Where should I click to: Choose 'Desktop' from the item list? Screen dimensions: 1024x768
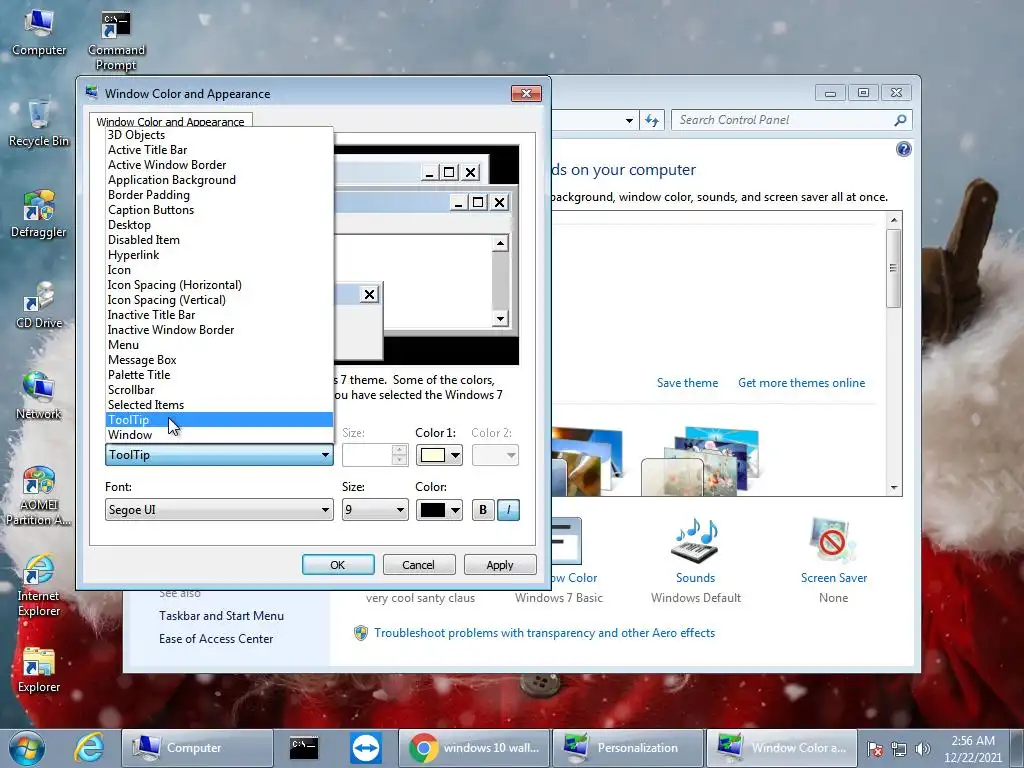[219, 225]
